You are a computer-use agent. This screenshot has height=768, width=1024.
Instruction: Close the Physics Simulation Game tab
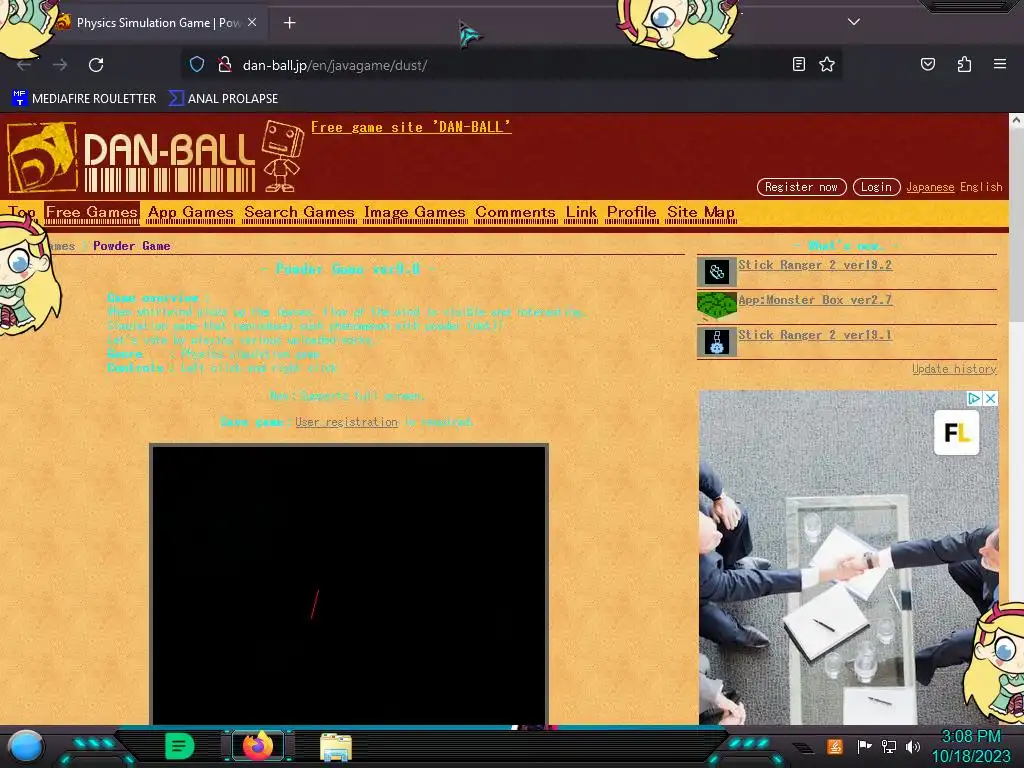[252, 22]
